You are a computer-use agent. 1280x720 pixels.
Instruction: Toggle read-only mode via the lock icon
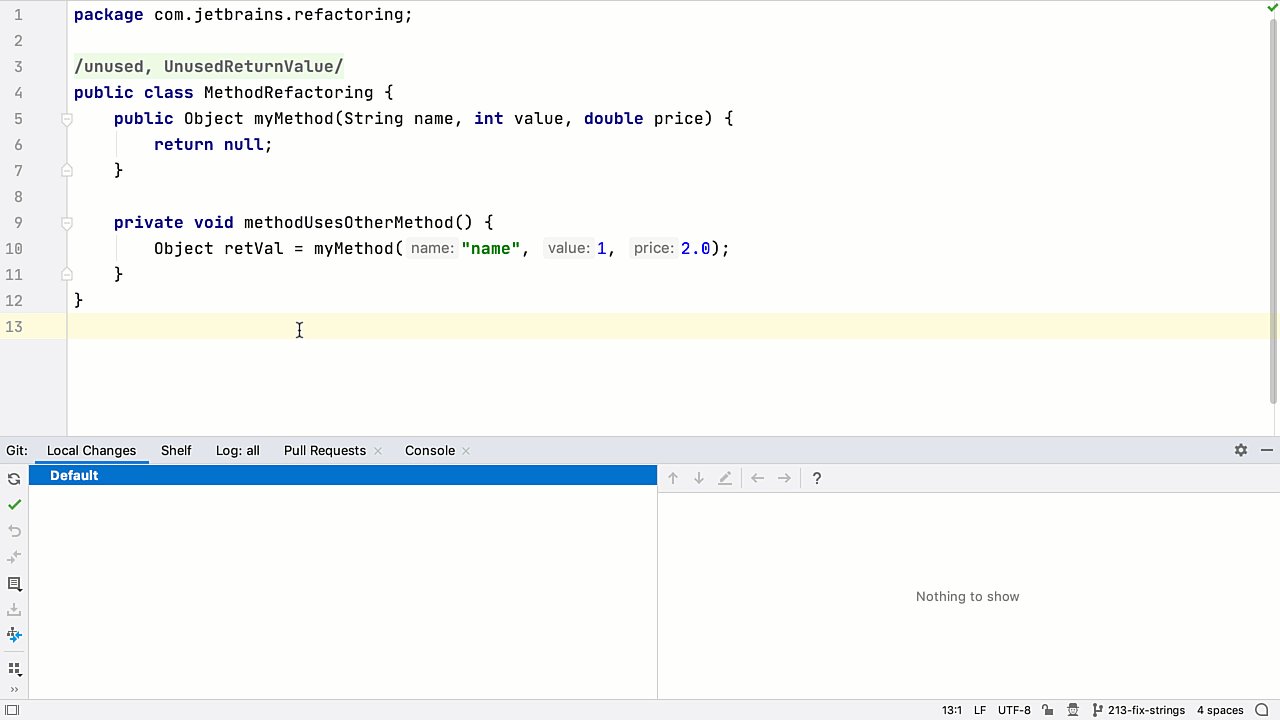1047,710
